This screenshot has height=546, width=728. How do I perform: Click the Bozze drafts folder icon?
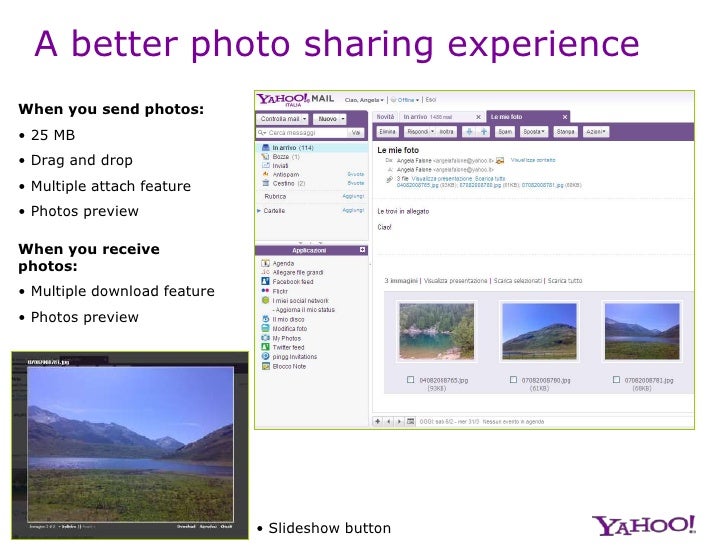pyautogui.click(x=266, y=157)
